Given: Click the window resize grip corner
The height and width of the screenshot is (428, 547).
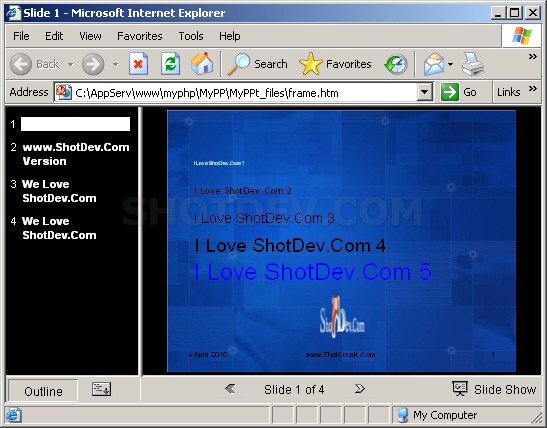Looking at the screenshot, I should (537, 417).
